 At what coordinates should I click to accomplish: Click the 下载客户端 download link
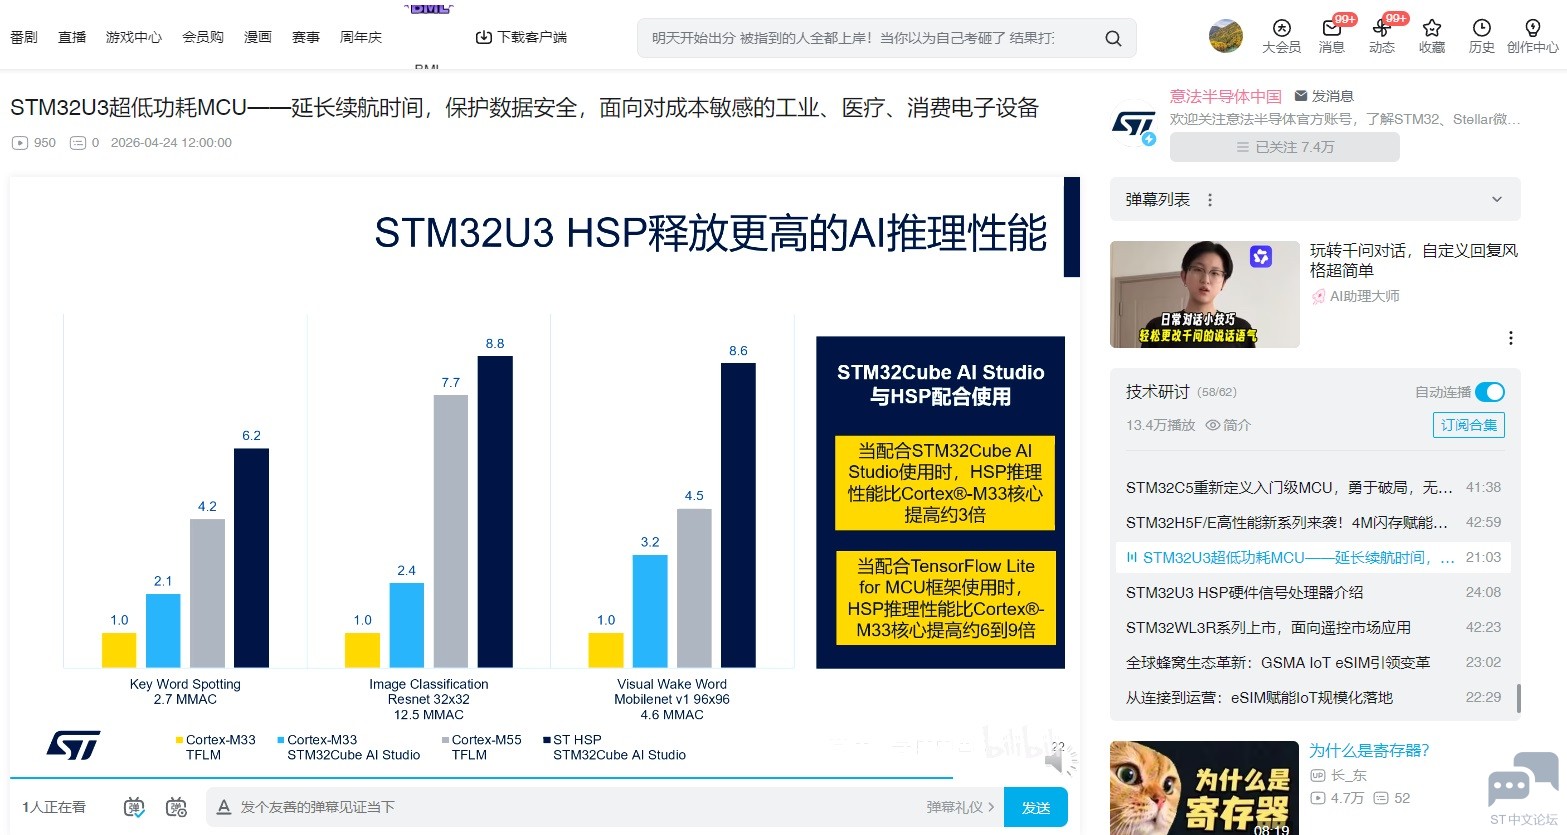coord(521,37)
